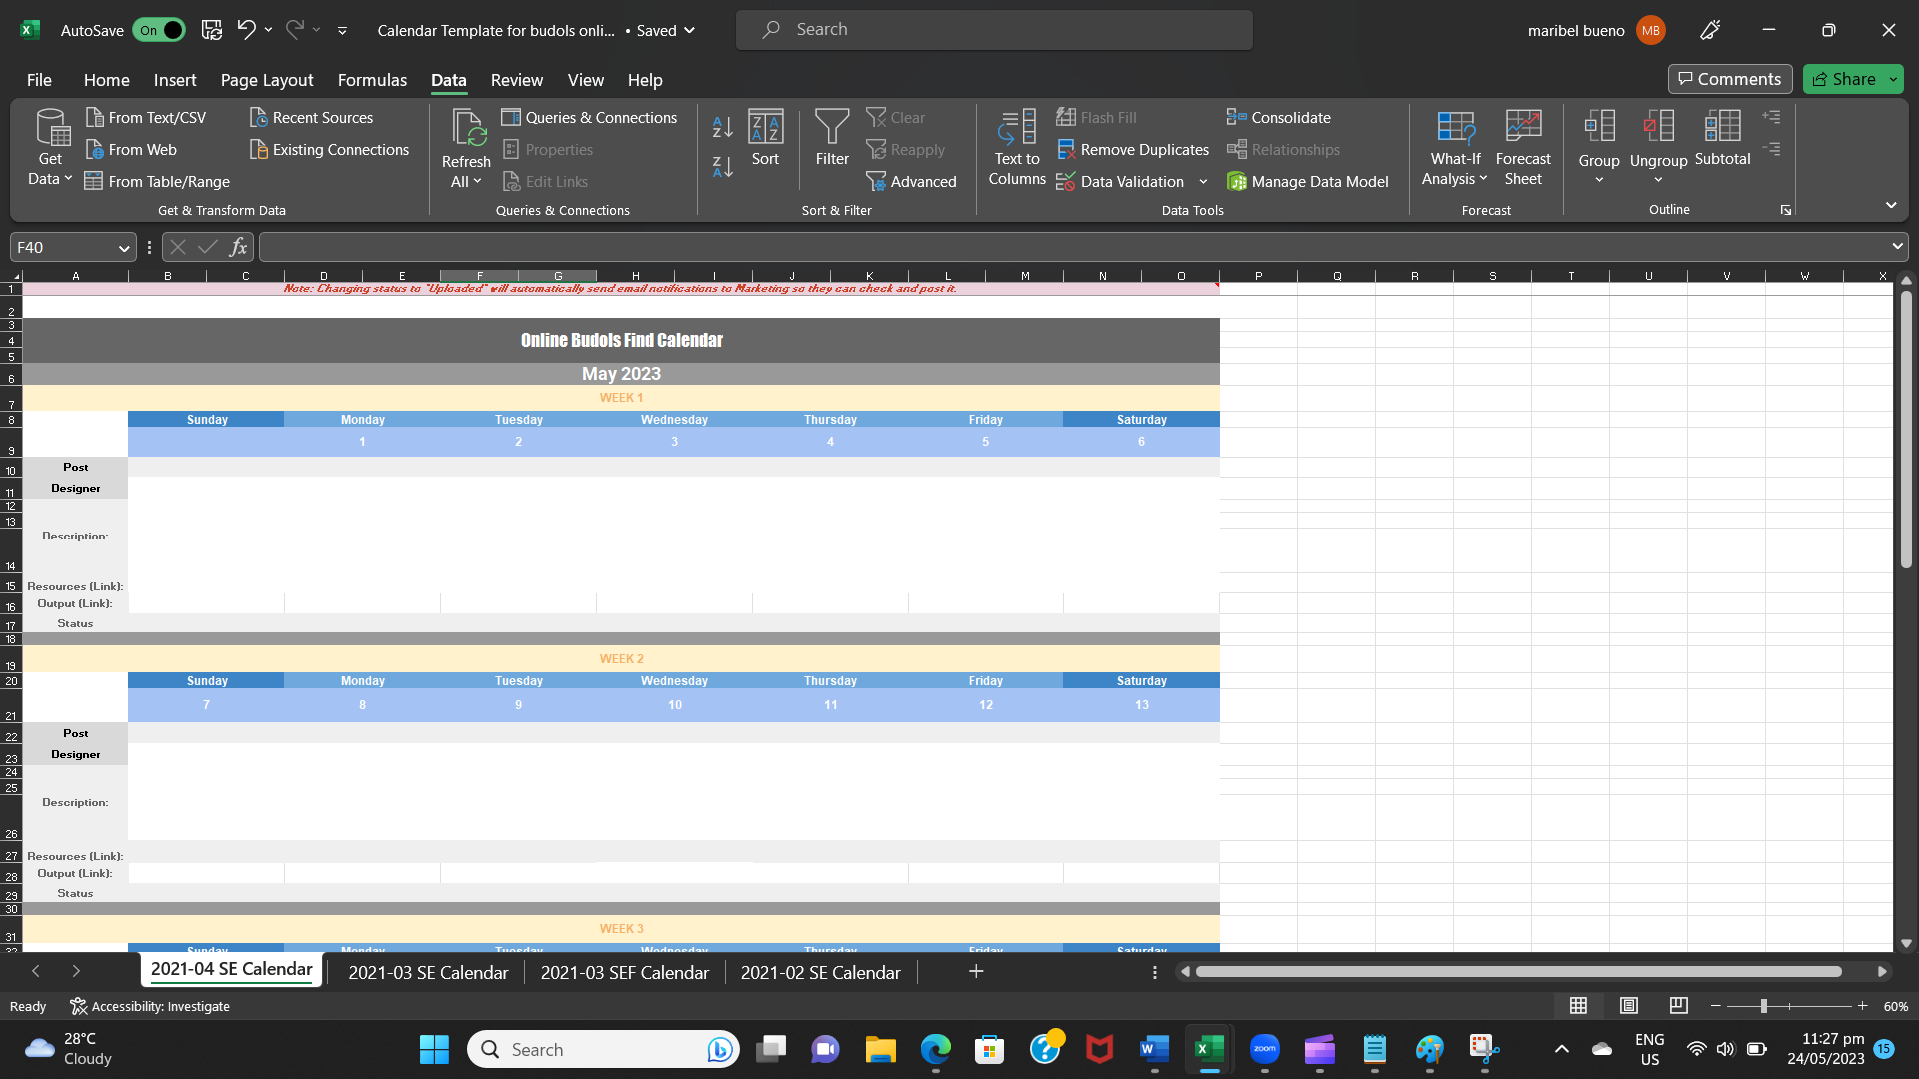
Task: Toggle the AutoSave switch
Action: coord(159,30)
